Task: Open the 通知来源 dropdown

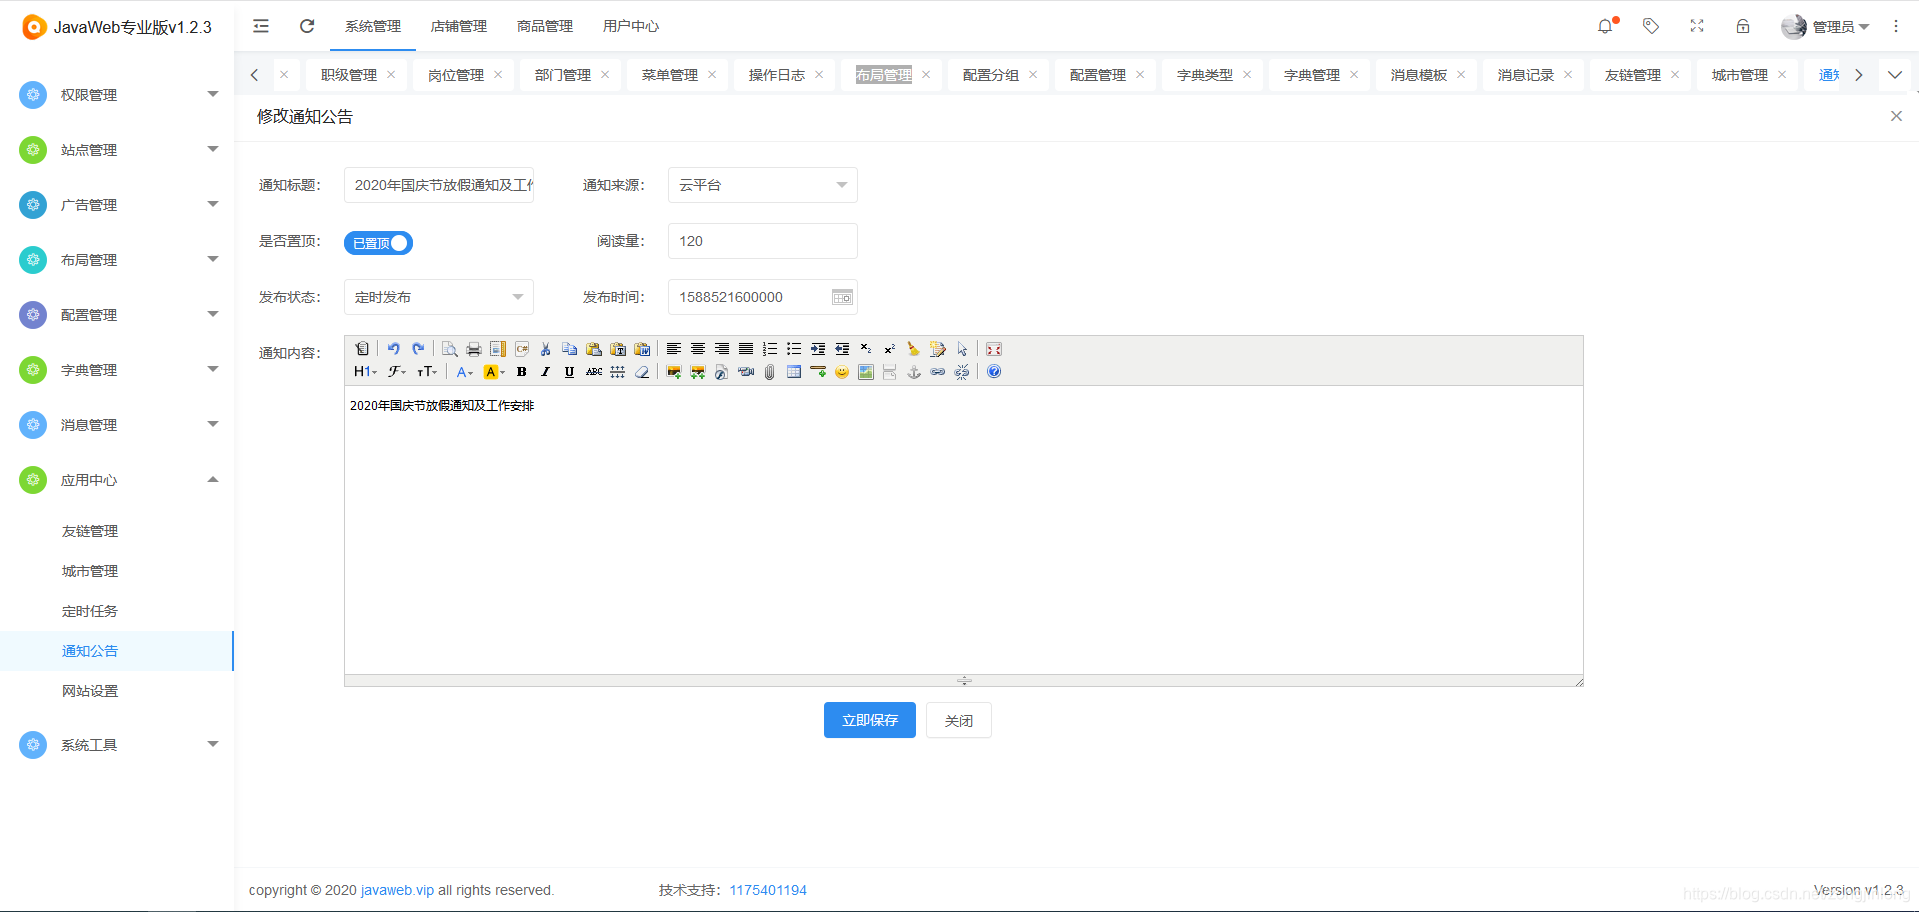Action: pos(762,185)
